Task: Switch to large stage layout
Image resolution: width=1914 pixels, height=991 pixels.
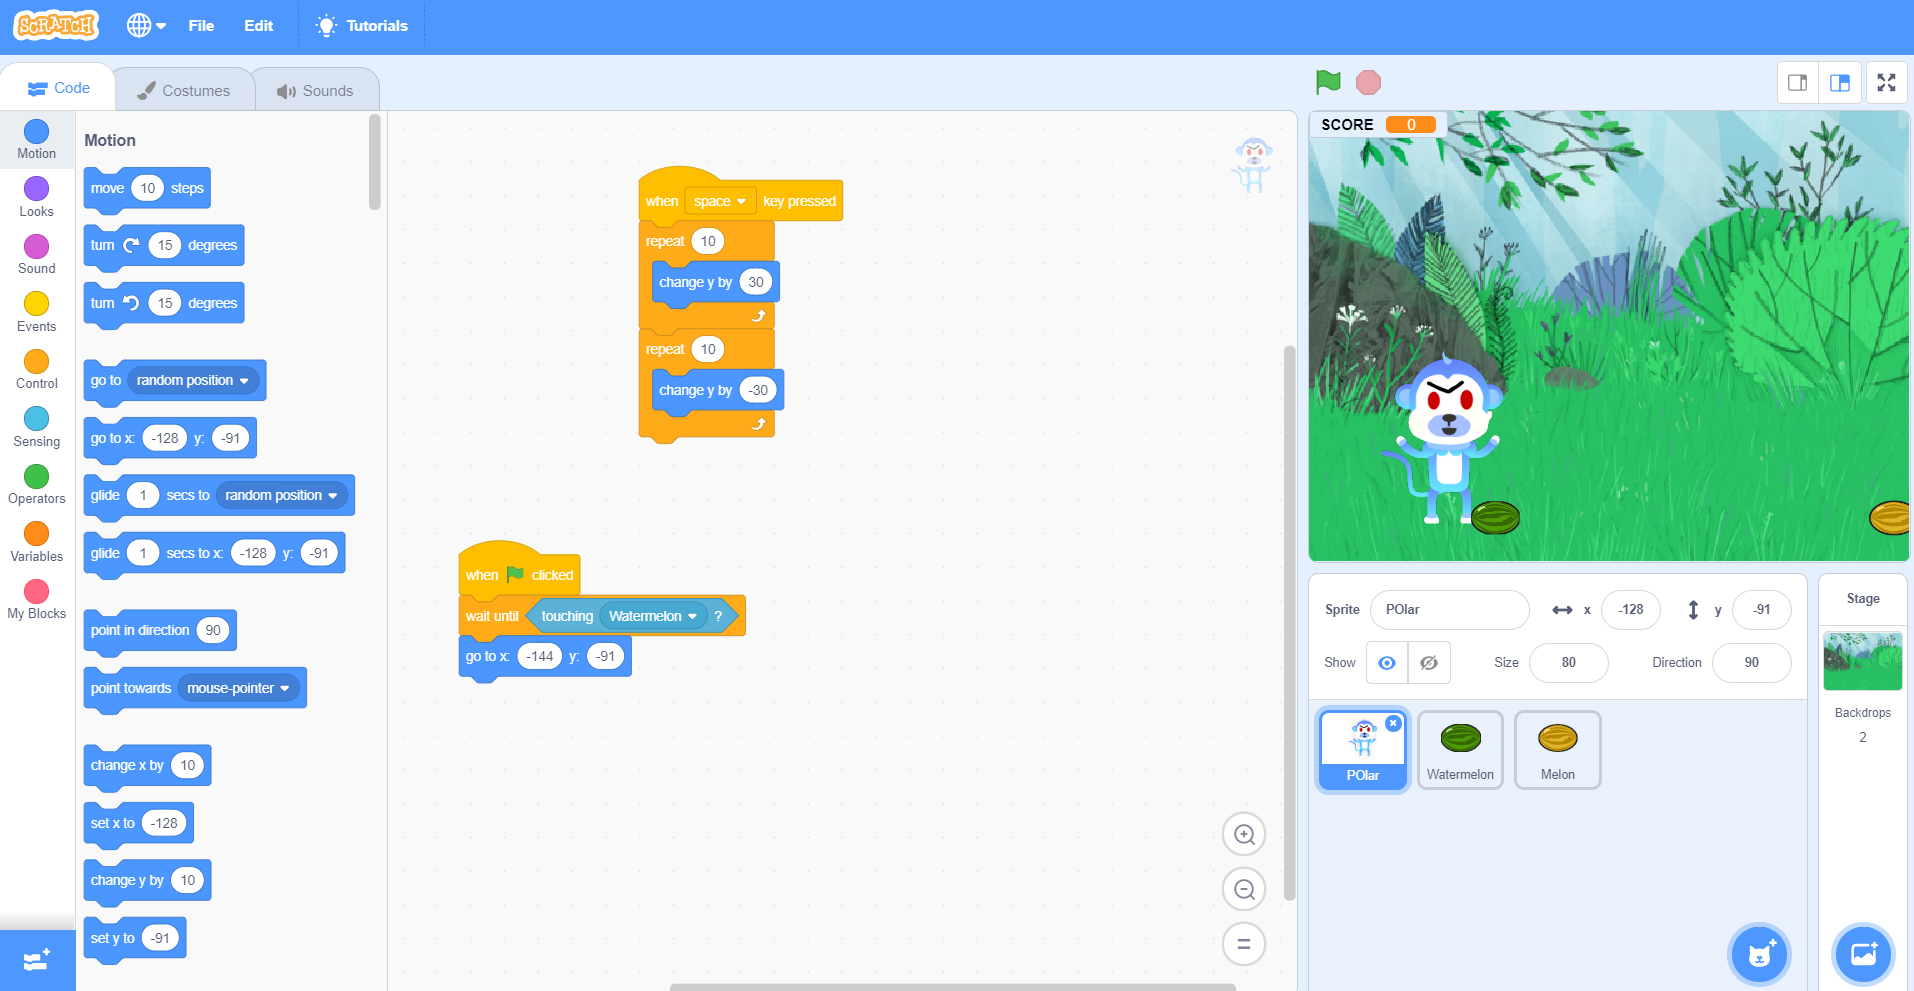Action: coord(1840,83)
